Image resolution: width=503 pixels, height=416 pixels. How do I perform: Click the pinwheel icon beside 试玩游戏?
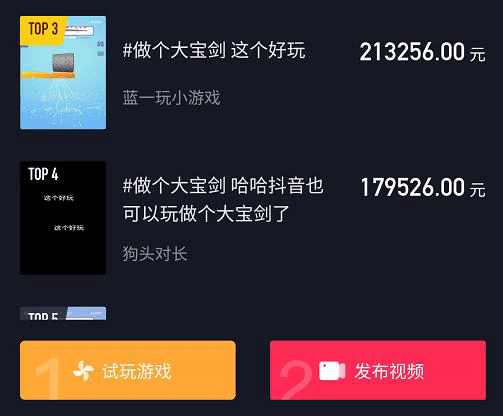[83, 371]
